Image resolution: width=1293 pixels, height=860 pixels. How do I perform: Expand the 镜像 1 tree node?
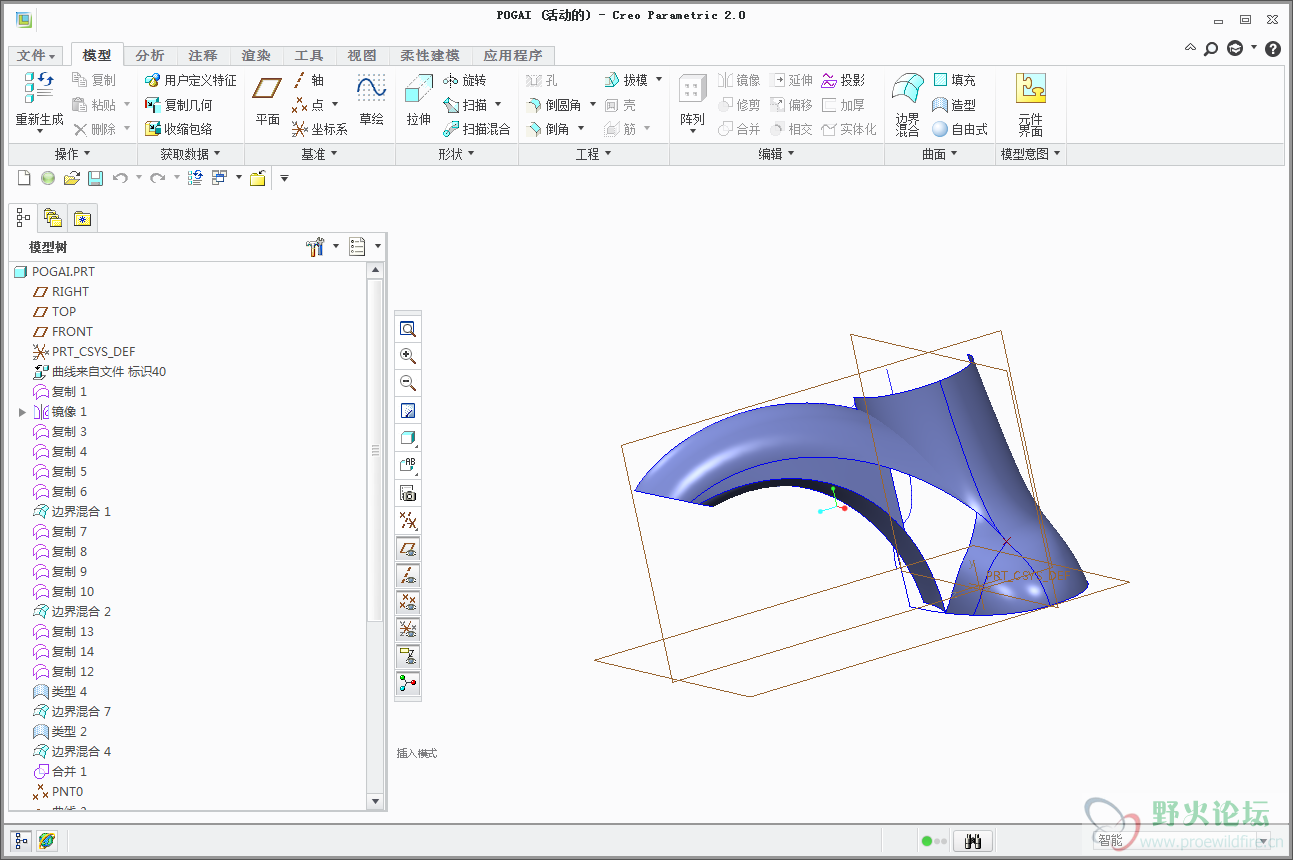(x=22, y=412)
